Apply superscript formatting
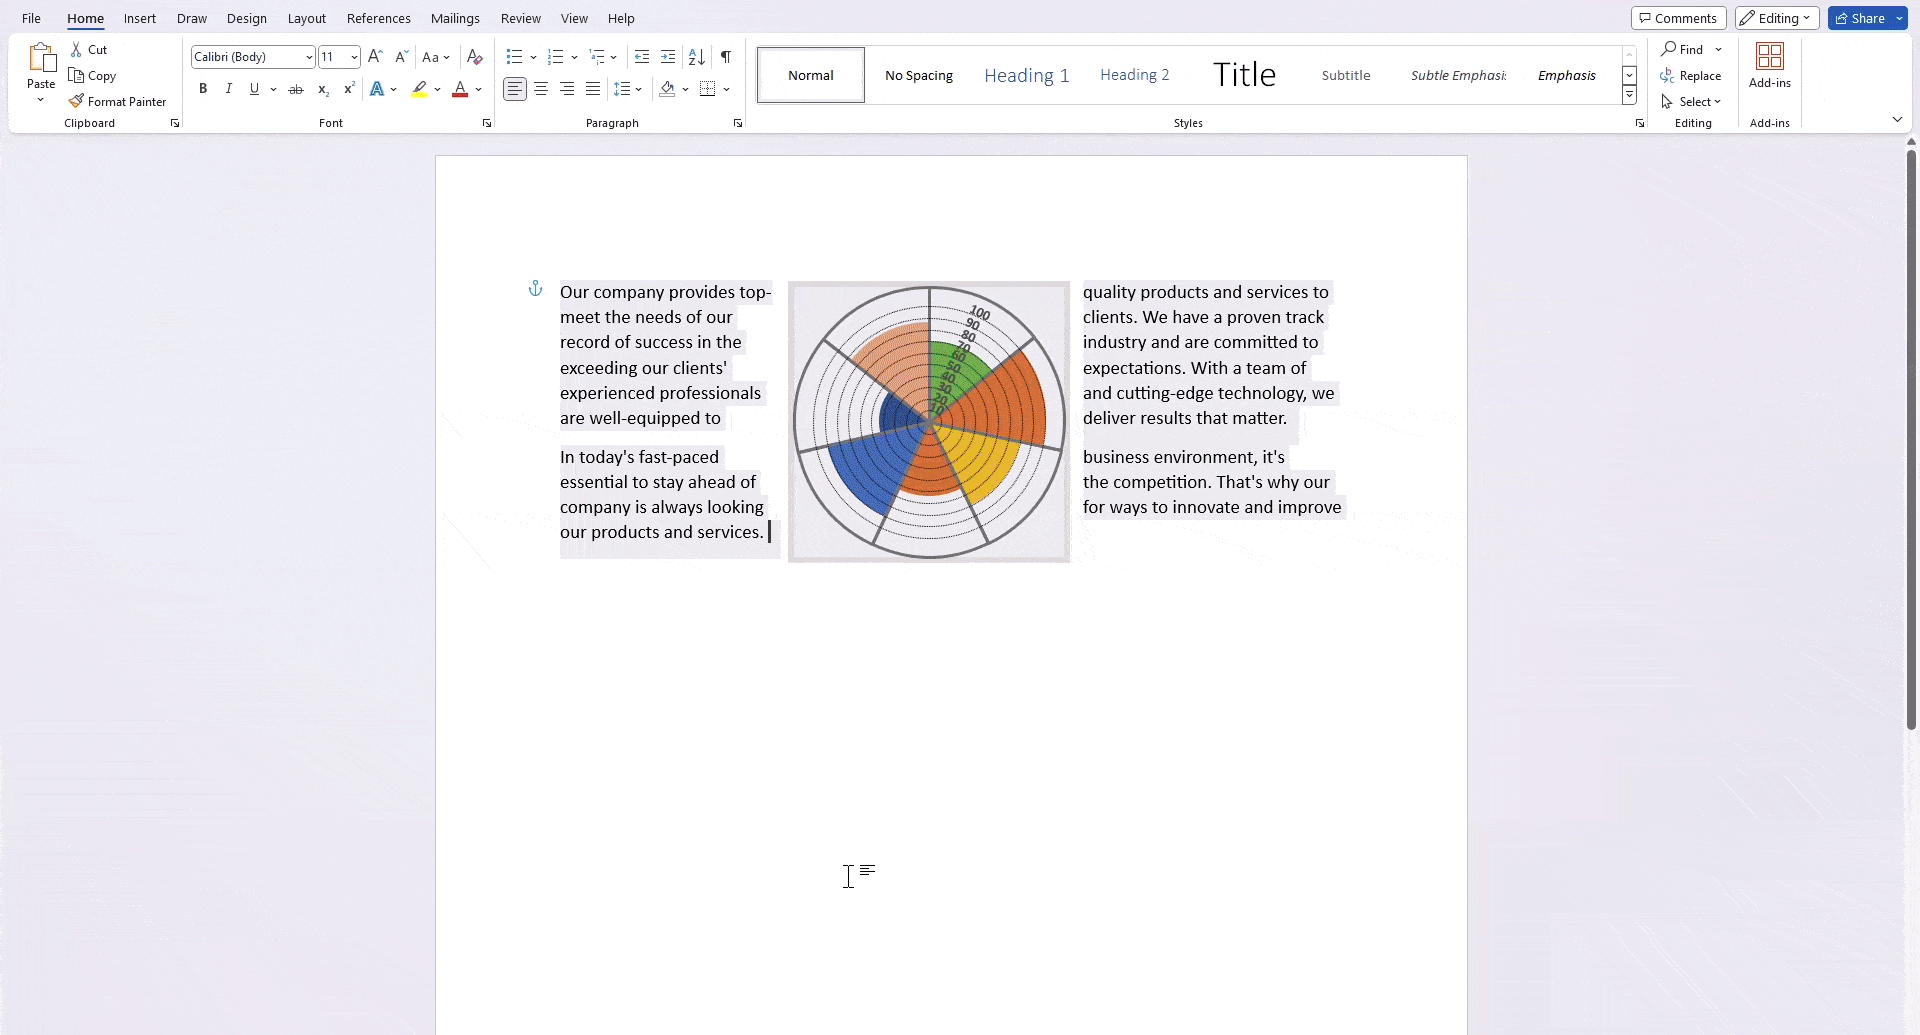The width and height of the screenshot is (1920, 1035). point(348,89)
